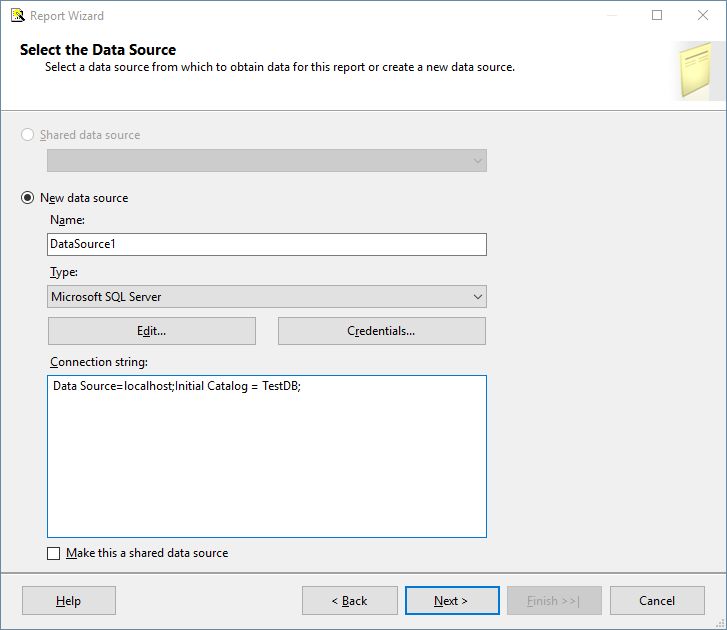The height and width of the screenshot is (630, 727).
Task: Click the Edit... button
Action: tap(152, 331)
